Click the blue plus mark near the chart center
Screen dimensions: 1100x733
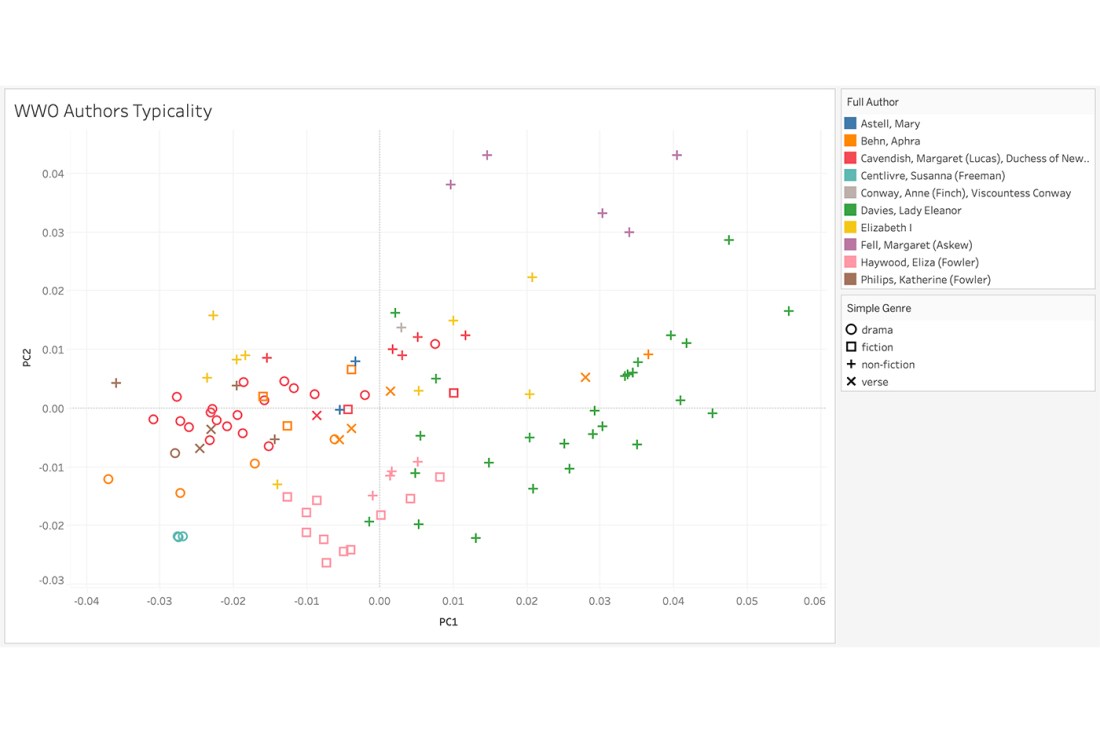pos(355,360)
